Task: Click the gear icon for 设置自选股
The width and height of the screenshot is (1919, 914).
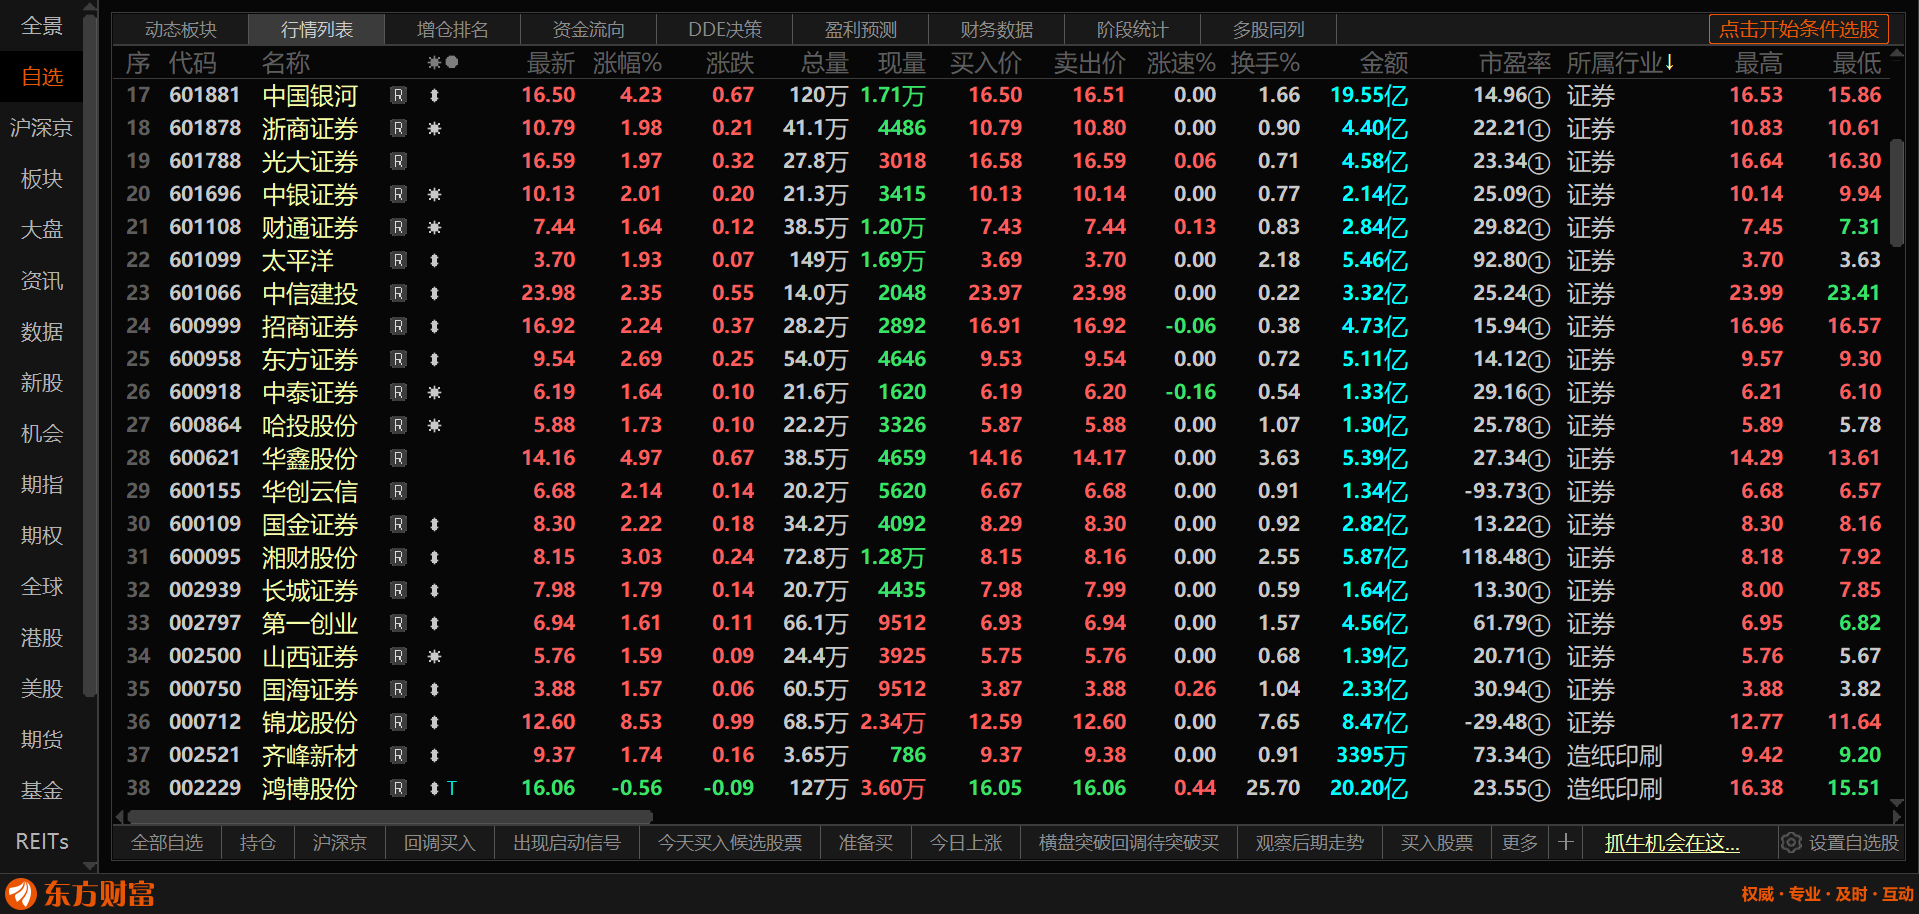Action: pyautogui.click(x=1791, y=843)
